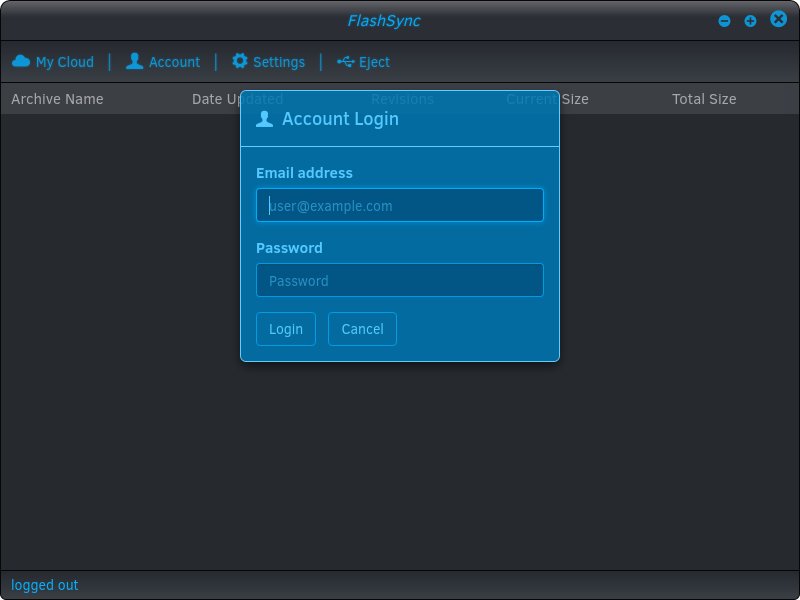Screen dimensions: 800x600
Task: Dismiss the dialog with Cancel
Action: (362, 328)
